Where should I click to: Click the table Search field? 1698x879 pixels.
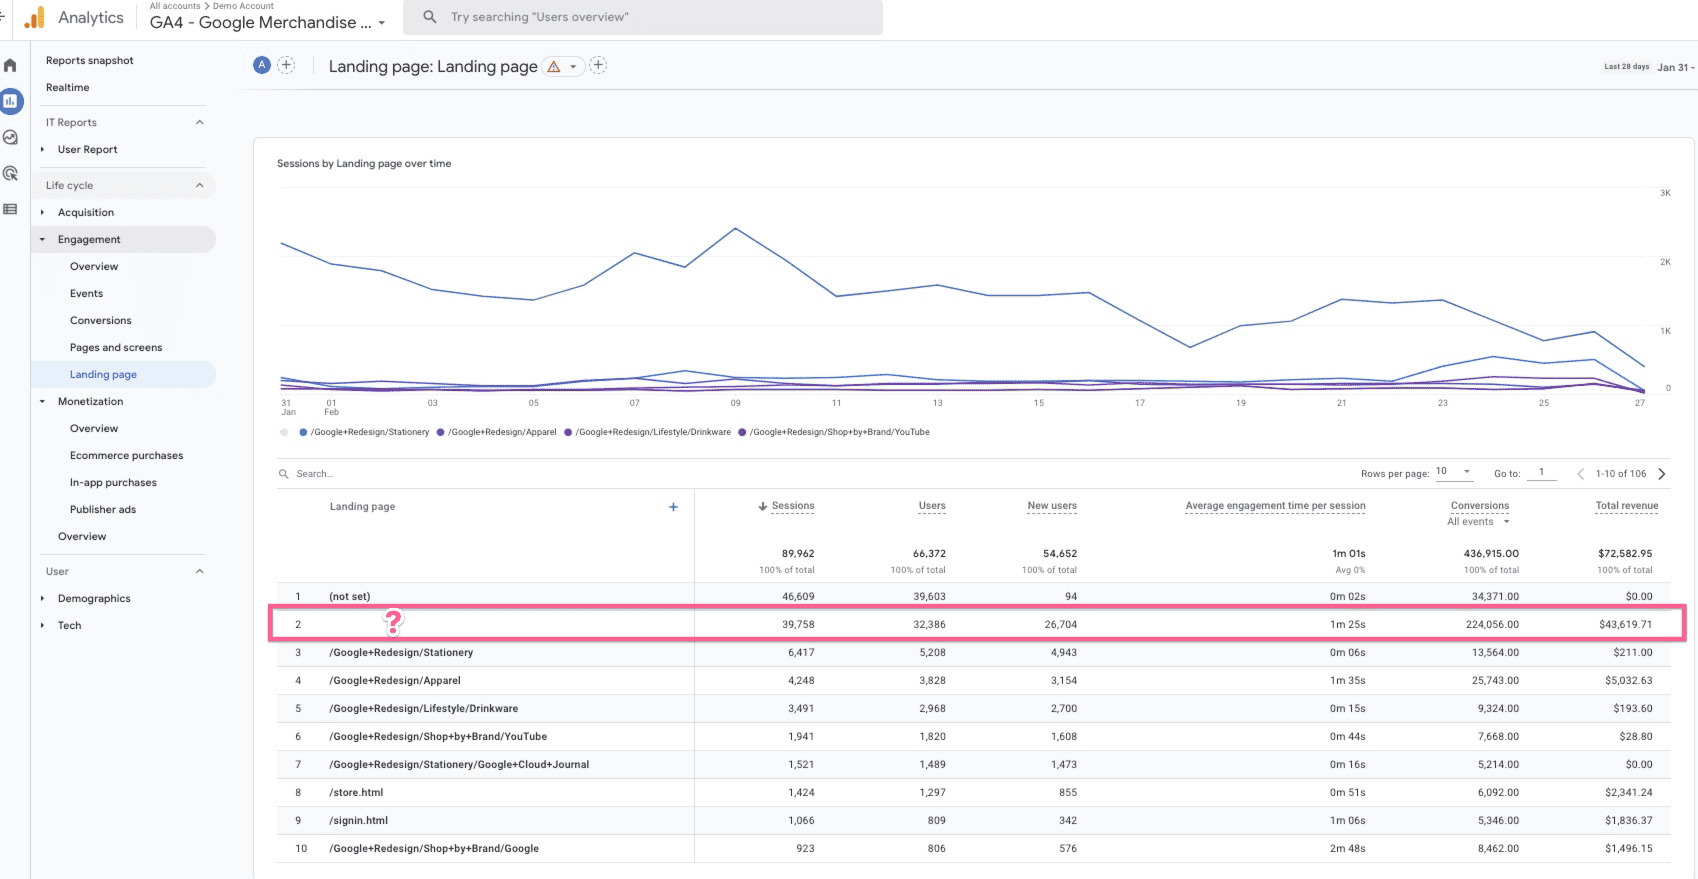[x=315, y=474]
